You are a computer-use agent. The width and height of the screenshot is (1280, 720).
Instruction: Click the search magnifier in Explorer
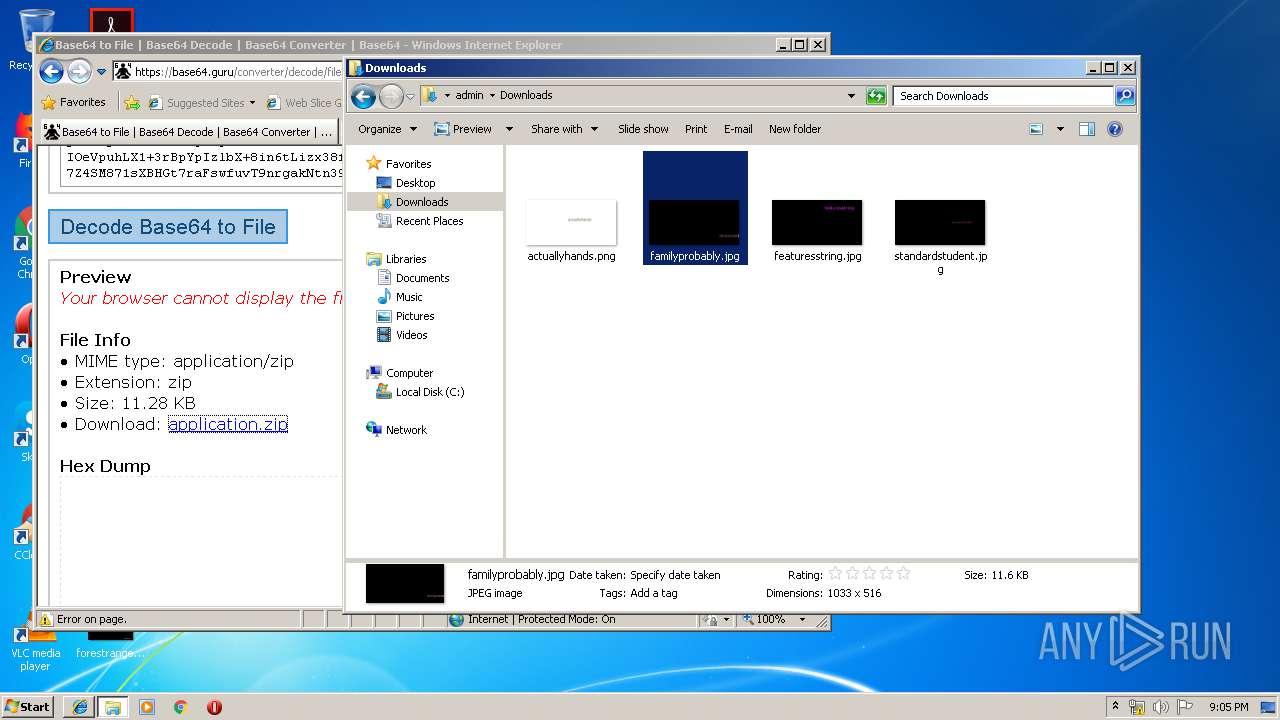click(1125, 96)
